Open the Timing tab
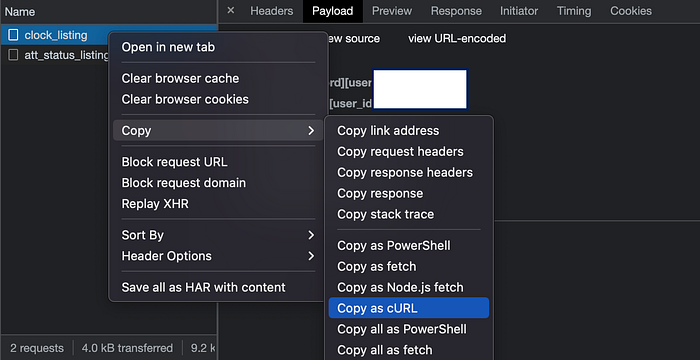This screenshot has width=700, height=360. click(x=574, y=11)
